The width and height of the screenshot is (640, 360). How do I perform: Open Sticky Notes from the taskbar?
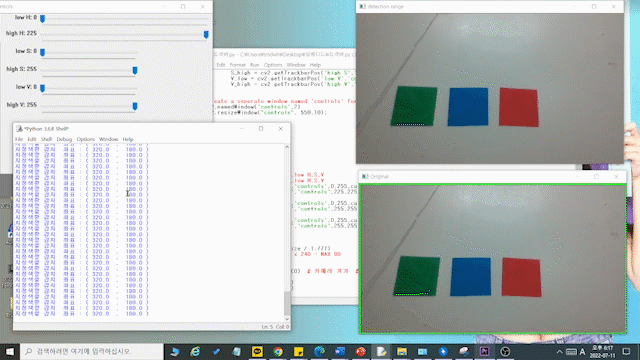click(298, 351)
